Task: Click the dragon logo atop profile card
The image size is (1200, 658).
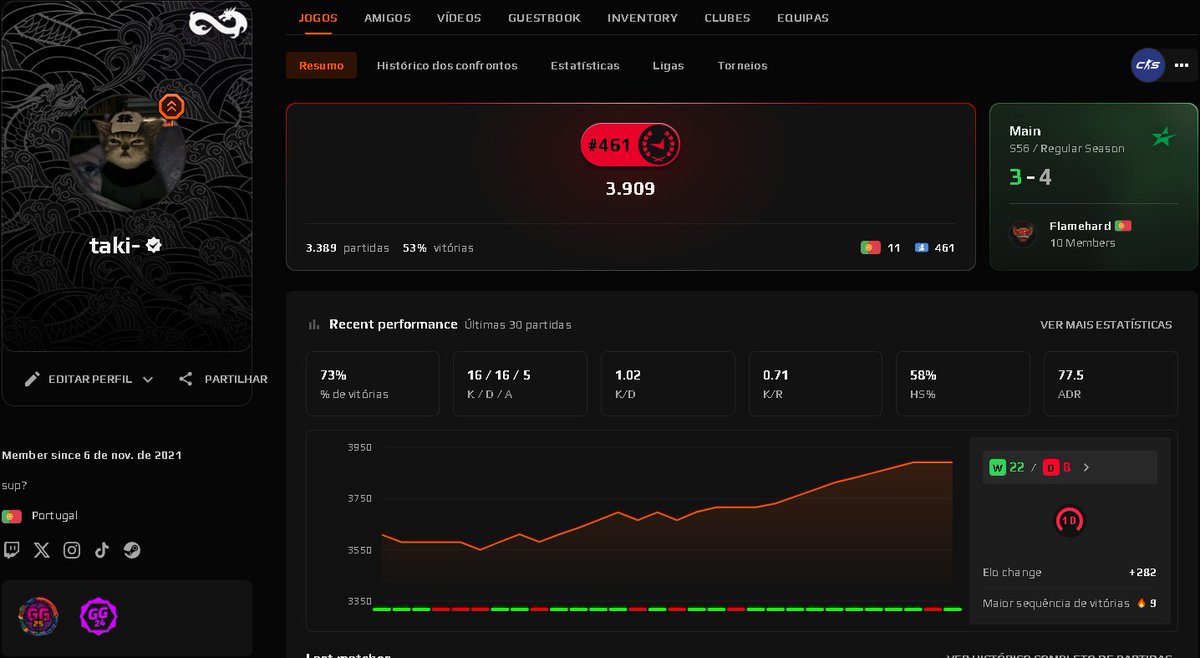Action: click(218, 23)
